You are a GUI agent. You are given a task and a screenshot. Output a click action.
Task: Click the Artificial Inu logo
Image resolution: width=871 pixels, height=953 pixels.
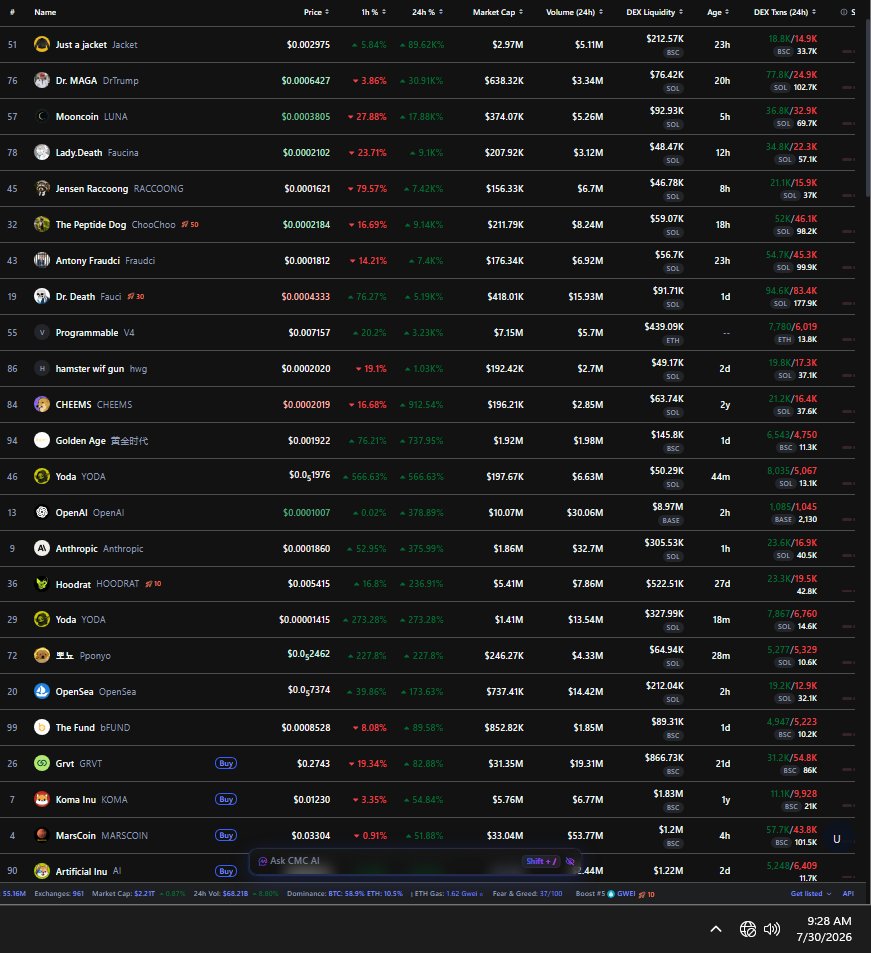coord(42,871)
